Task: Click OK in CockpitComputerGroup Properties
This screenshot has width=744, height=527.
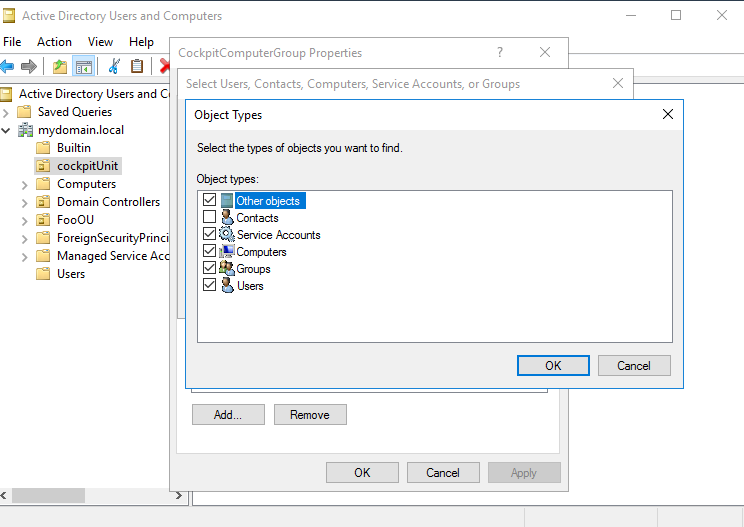Action: 363,472
